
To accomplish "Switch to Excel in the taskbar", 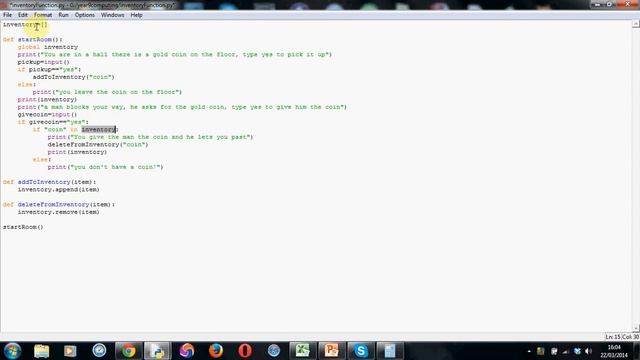I will [x=302, y=351].
